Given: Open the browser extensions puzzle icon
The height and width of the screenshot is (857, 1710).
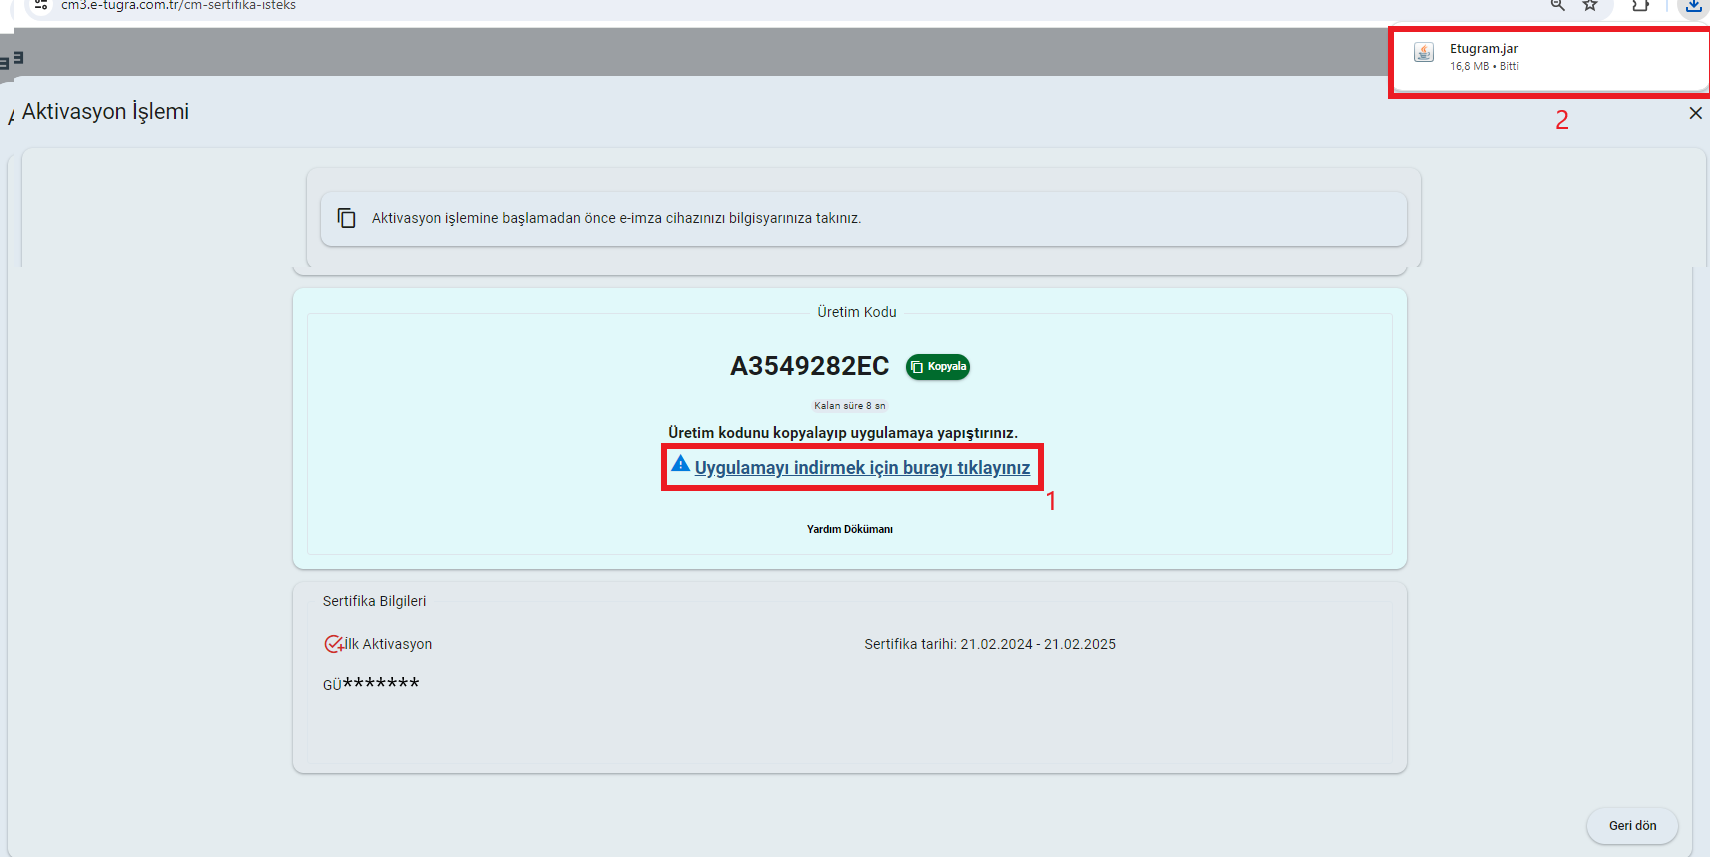Looking at the screenshot, I should (x=1640, y=5).
